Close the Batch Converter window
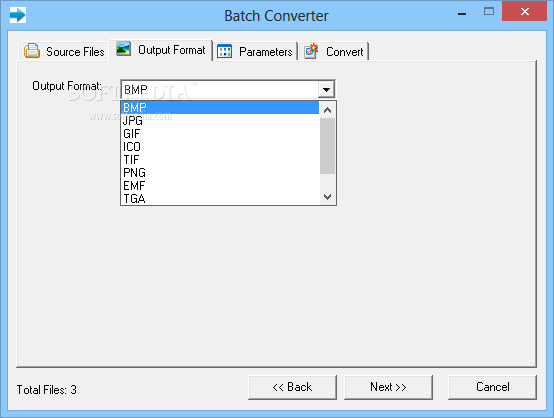554x418 pixels. tap(524, 11)
